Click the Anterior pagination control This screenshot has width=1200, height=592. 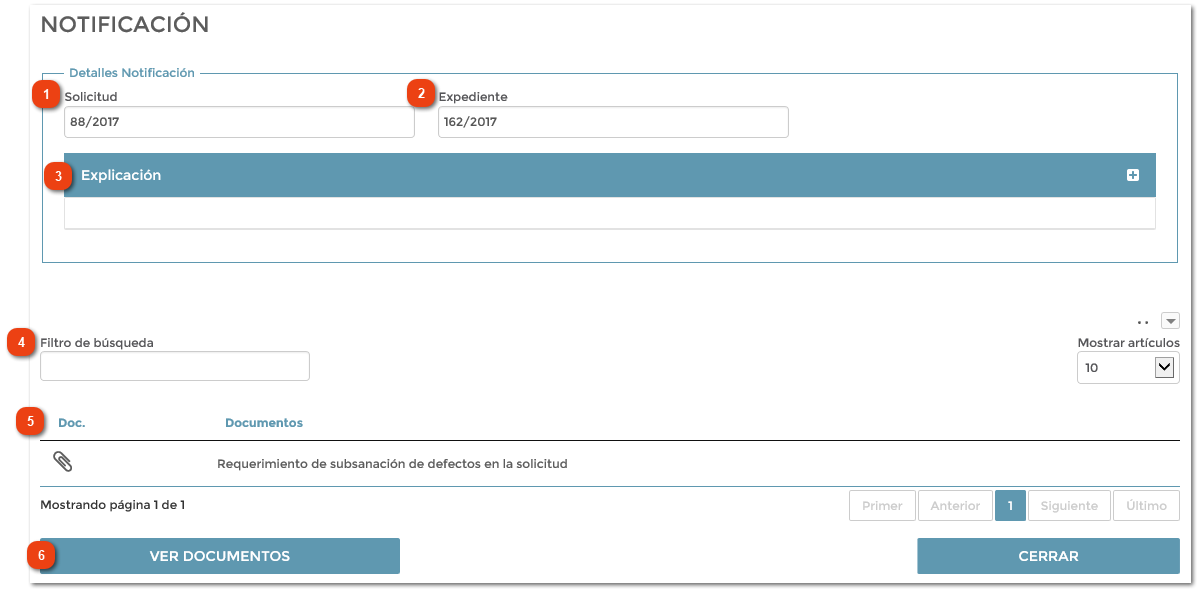[954, 505]
